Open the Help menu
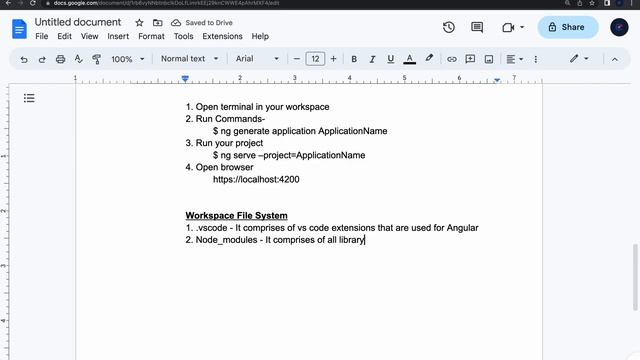640x360 pixels. pos(260,36)
